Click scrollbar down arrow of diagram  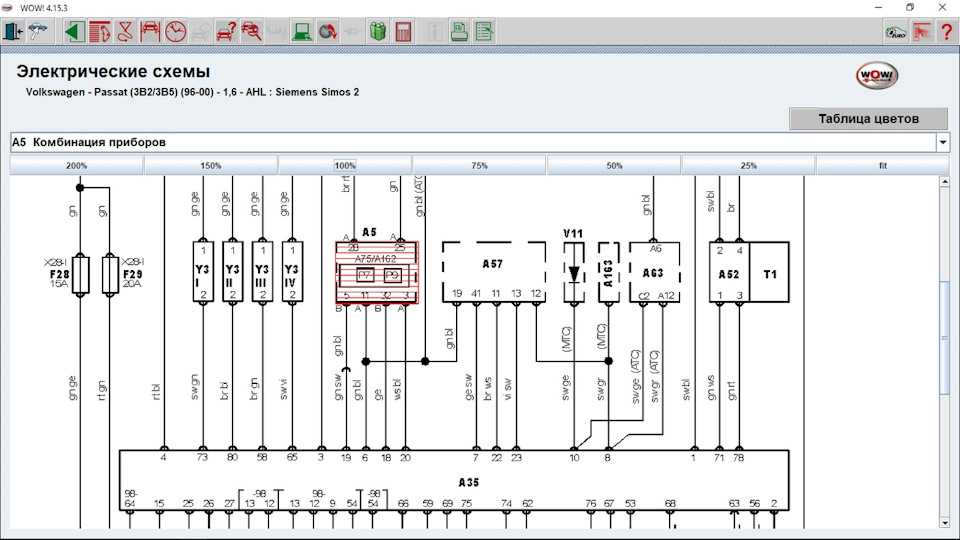[945, 523]
